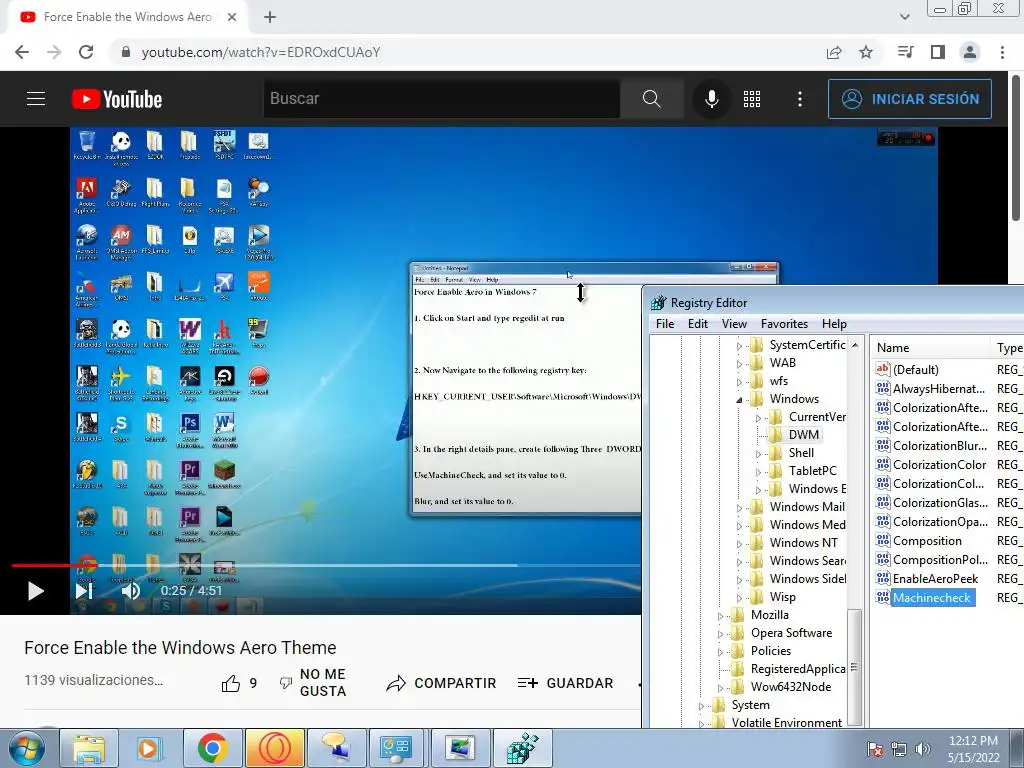
Task: Click the URL address bar
Action: pyautogui.click(x=464, y=52)
